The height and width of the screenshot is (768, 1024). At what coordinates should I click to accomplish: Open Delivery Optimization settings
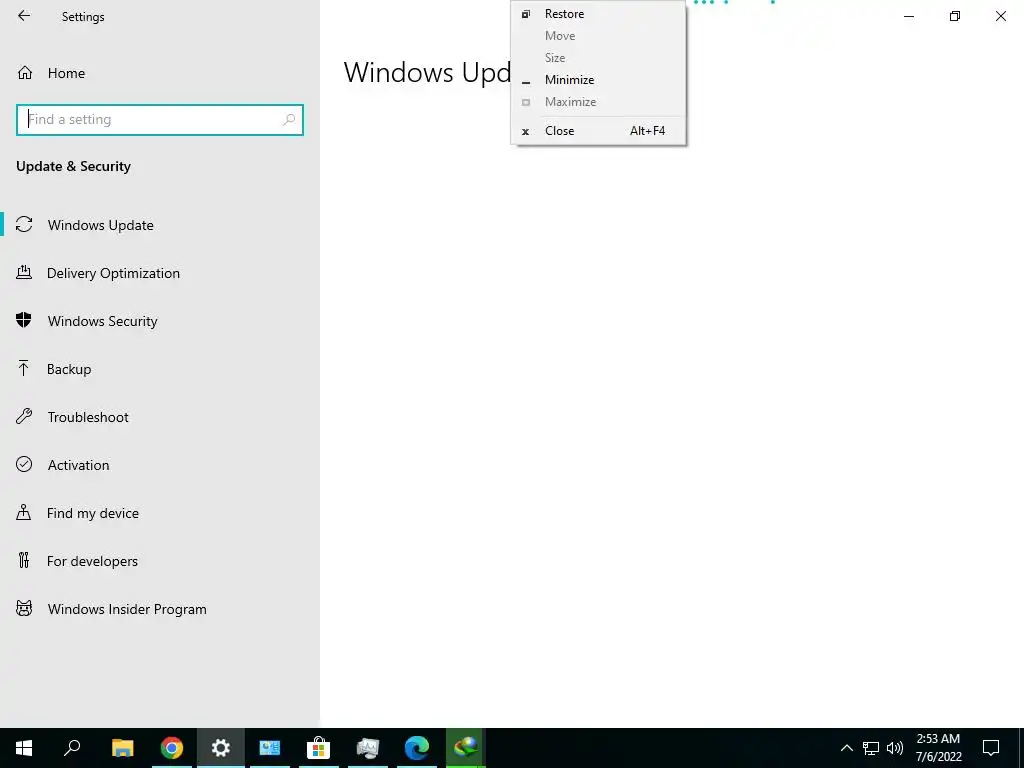pos(159,273)
